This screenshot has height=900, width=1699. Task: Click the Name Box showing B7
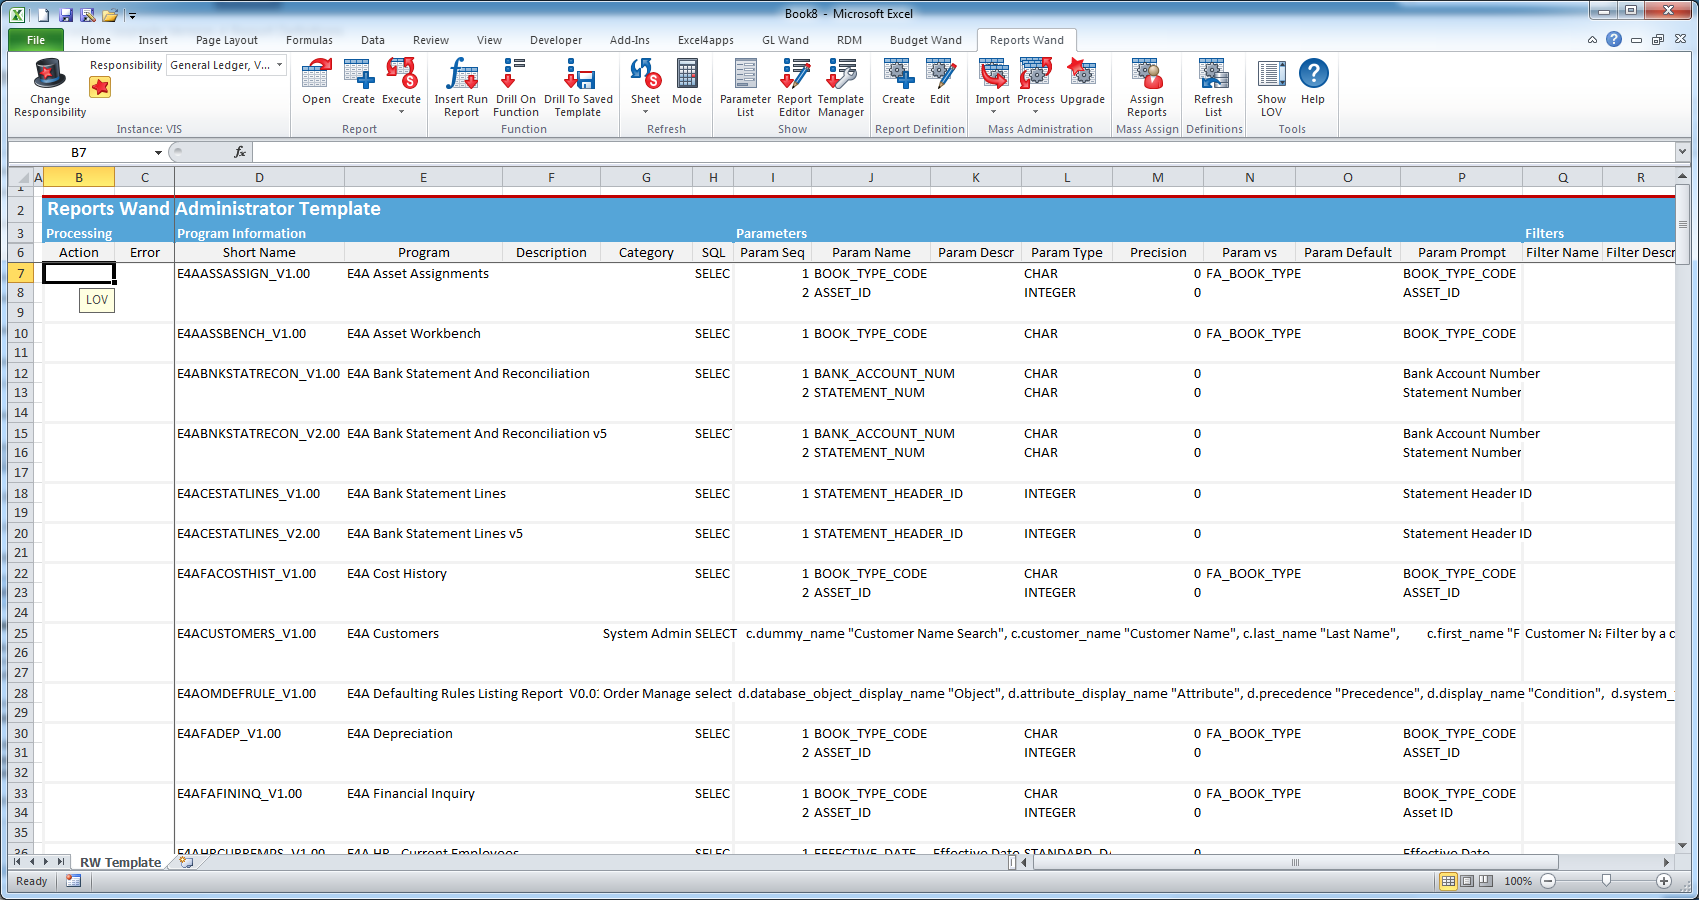tap(79, 152)
